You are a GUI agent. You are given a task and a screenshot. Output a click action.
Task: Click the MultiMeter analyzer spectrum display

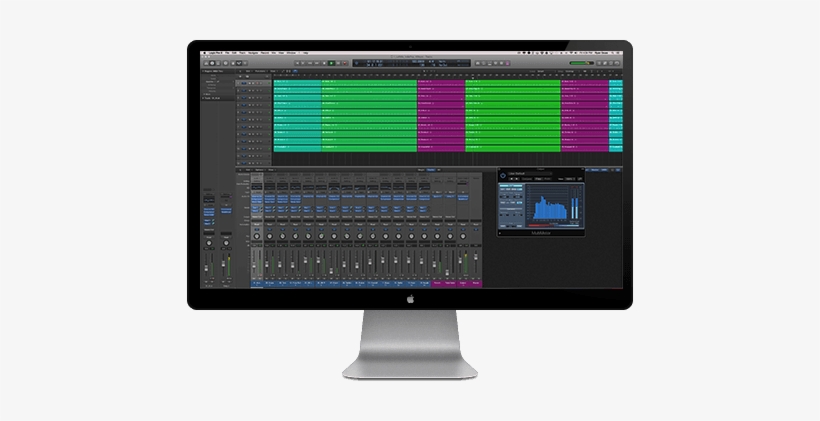[548, 202]
